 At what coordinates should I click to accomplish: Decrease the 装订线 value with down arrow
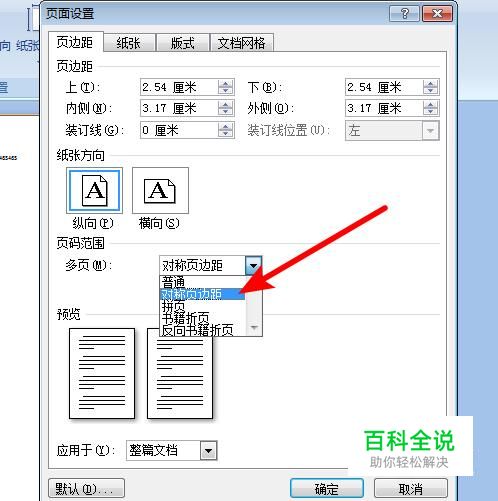tap(226, 134)
